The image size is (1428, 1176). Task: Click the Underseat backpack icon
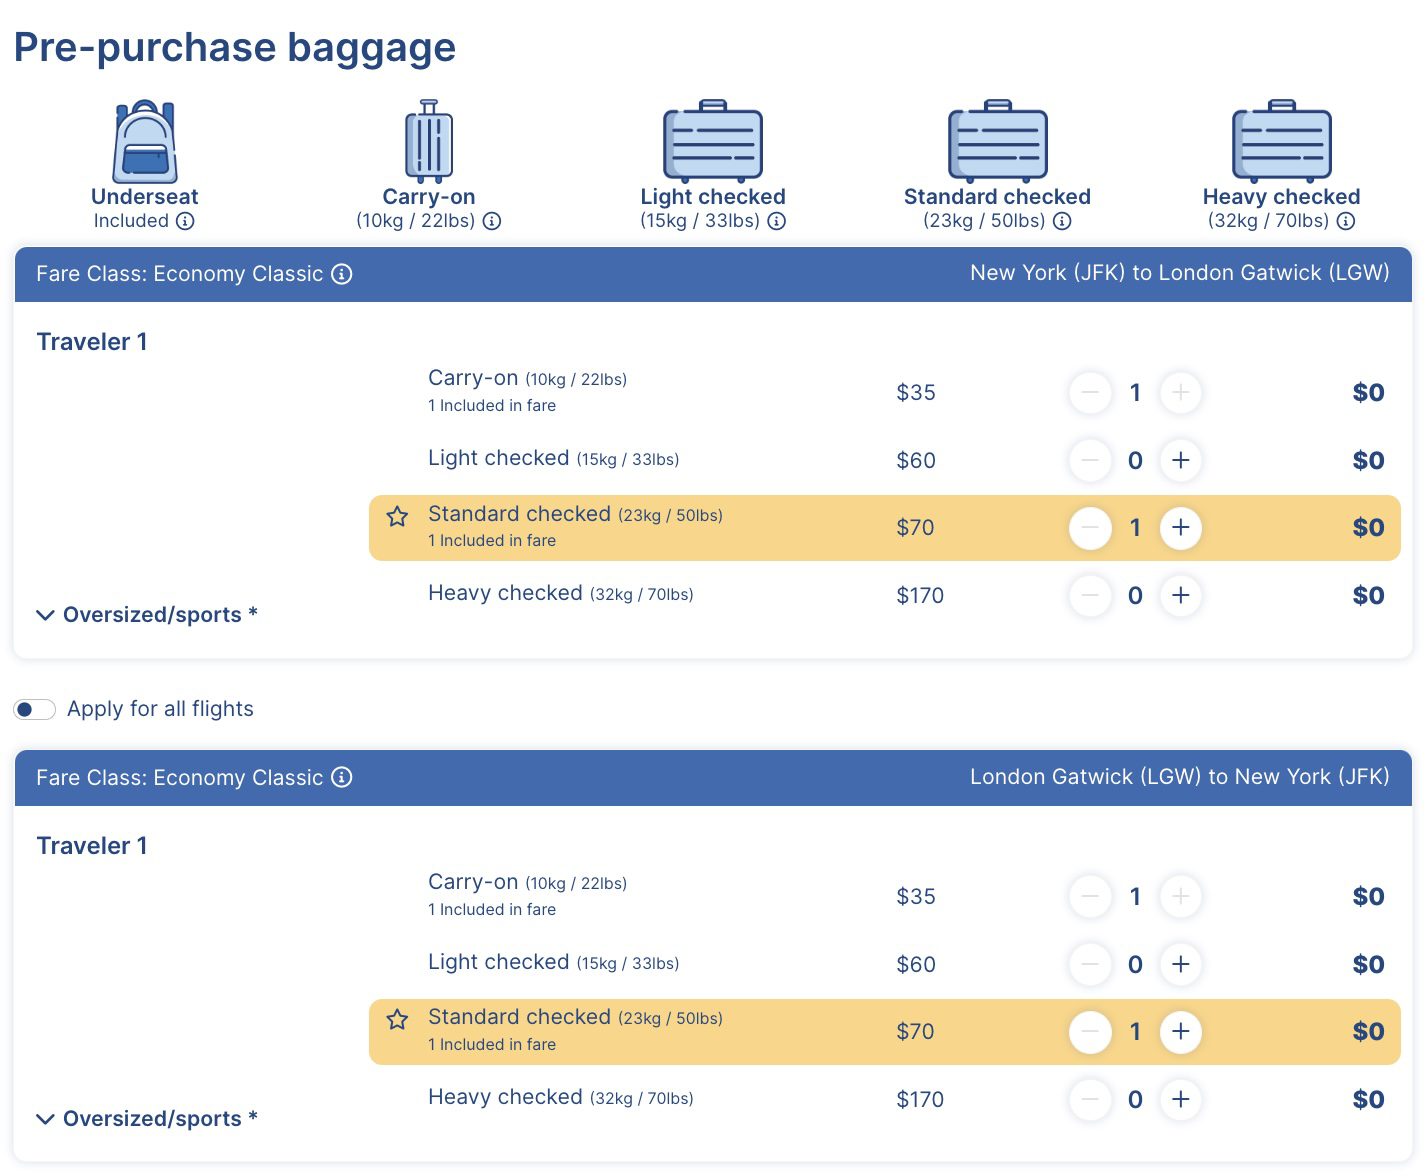point(144,143)
